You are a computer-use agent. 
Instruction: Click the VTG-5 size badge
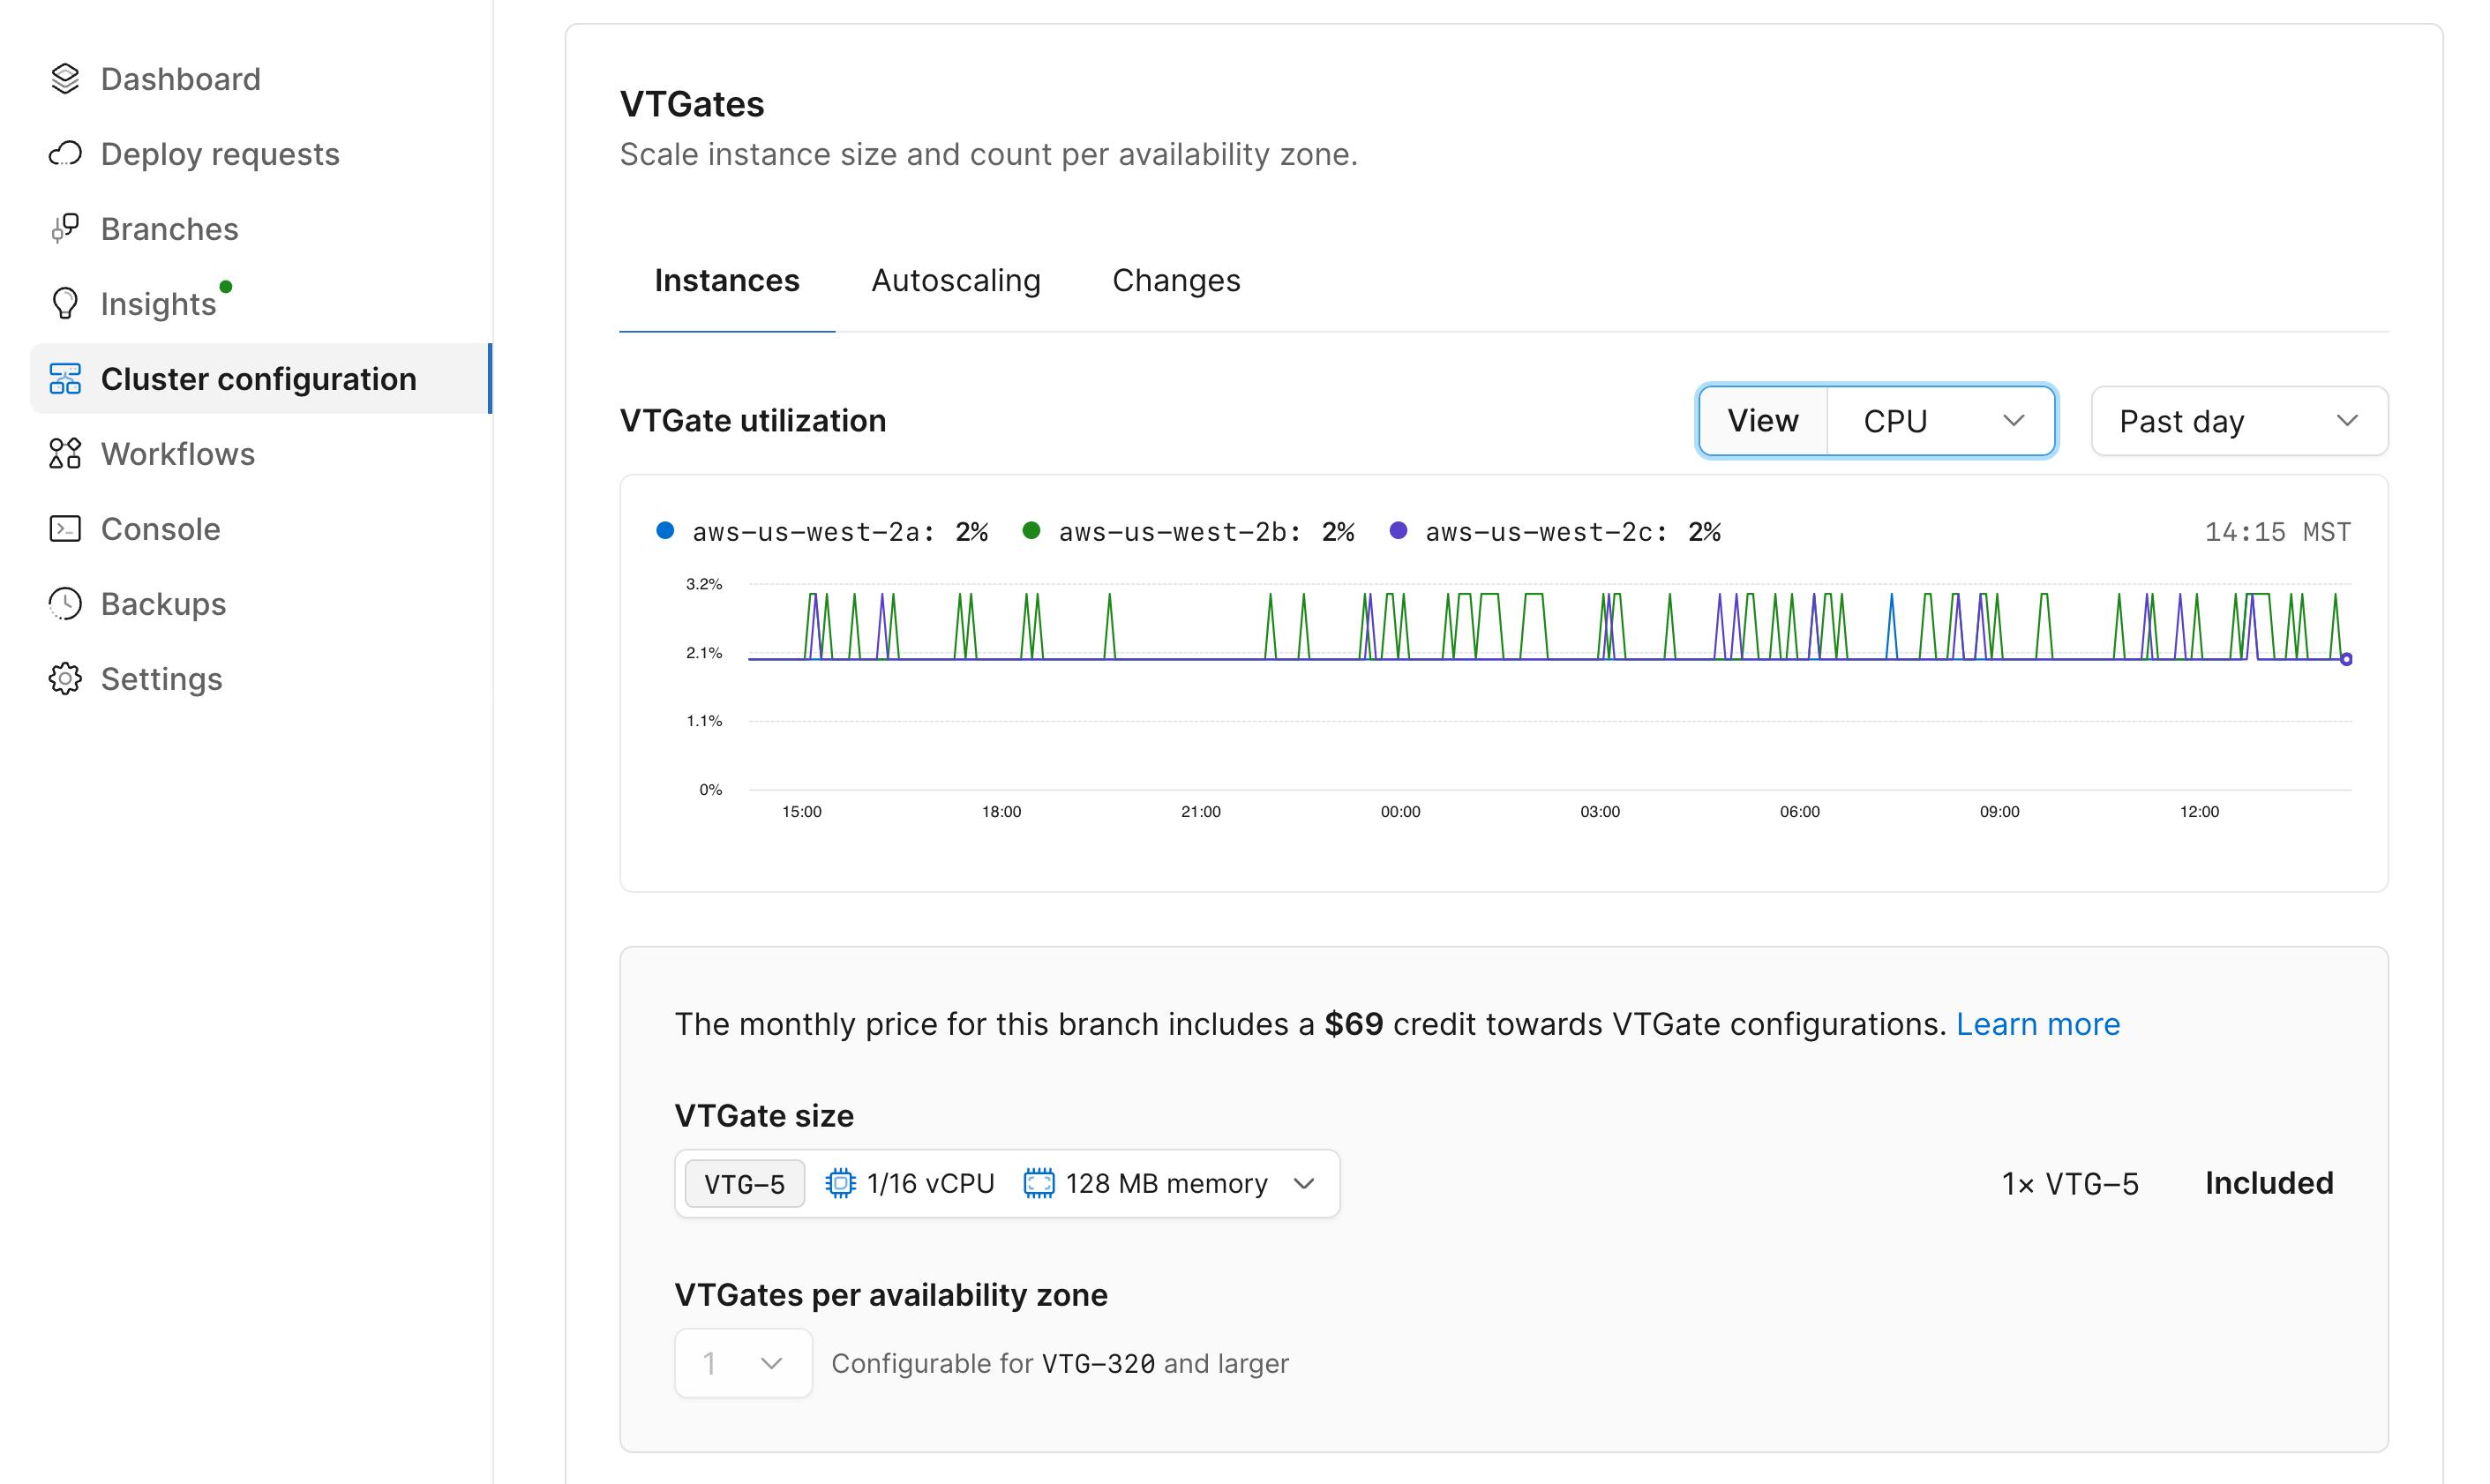coord(744,1184)
